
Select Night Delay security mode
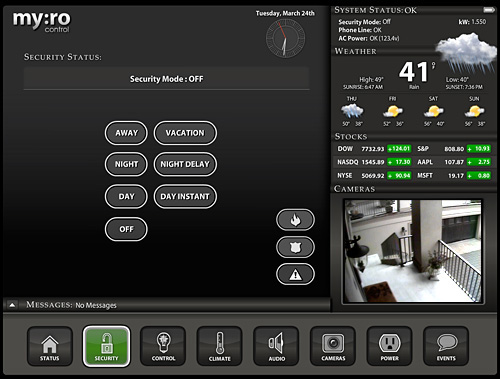[x=185, y=164]
